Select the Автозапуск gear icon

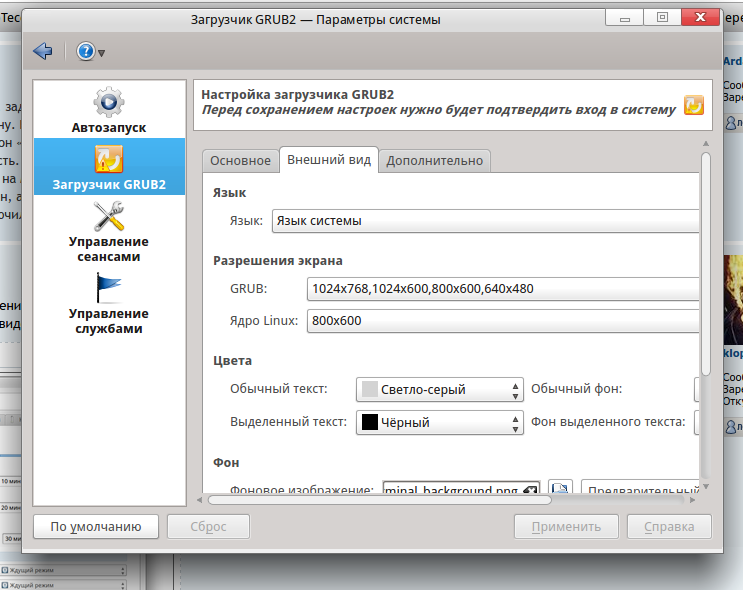point(109,102)
